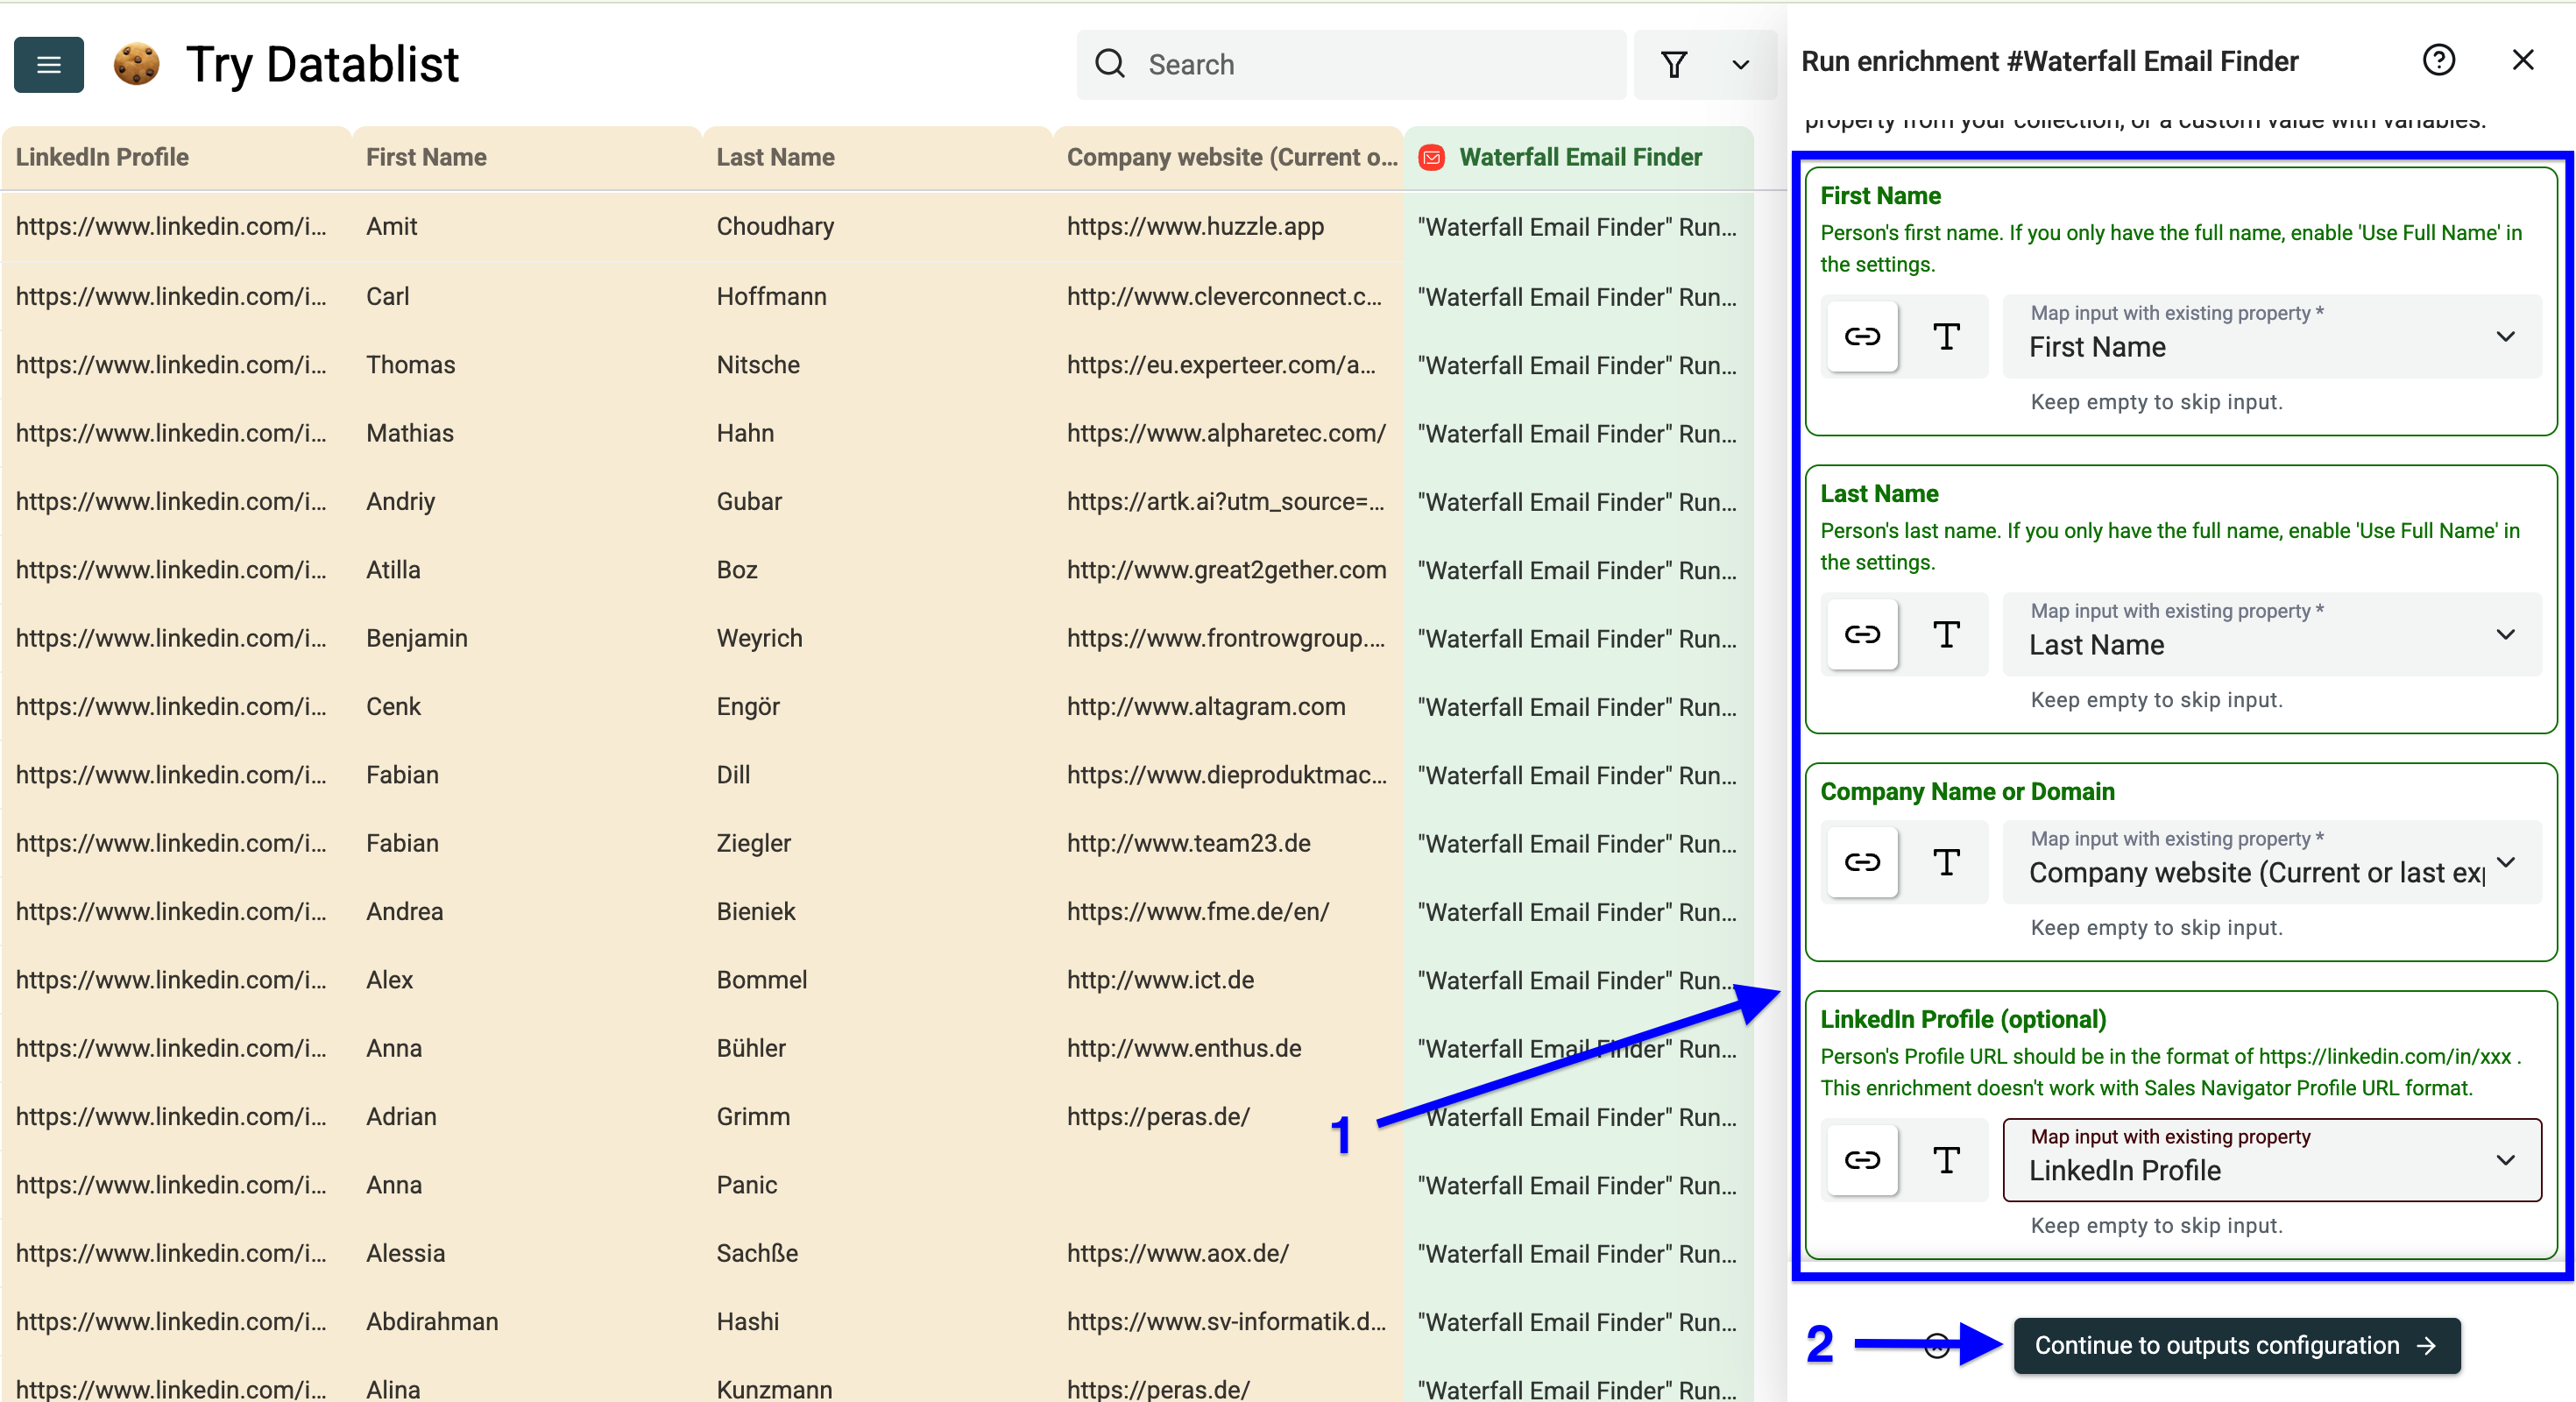Select the cell 'https://www.alpharetec.com/'
The width and height of the screenshot is (2576, 1402).
click(x=1228, y=433)
